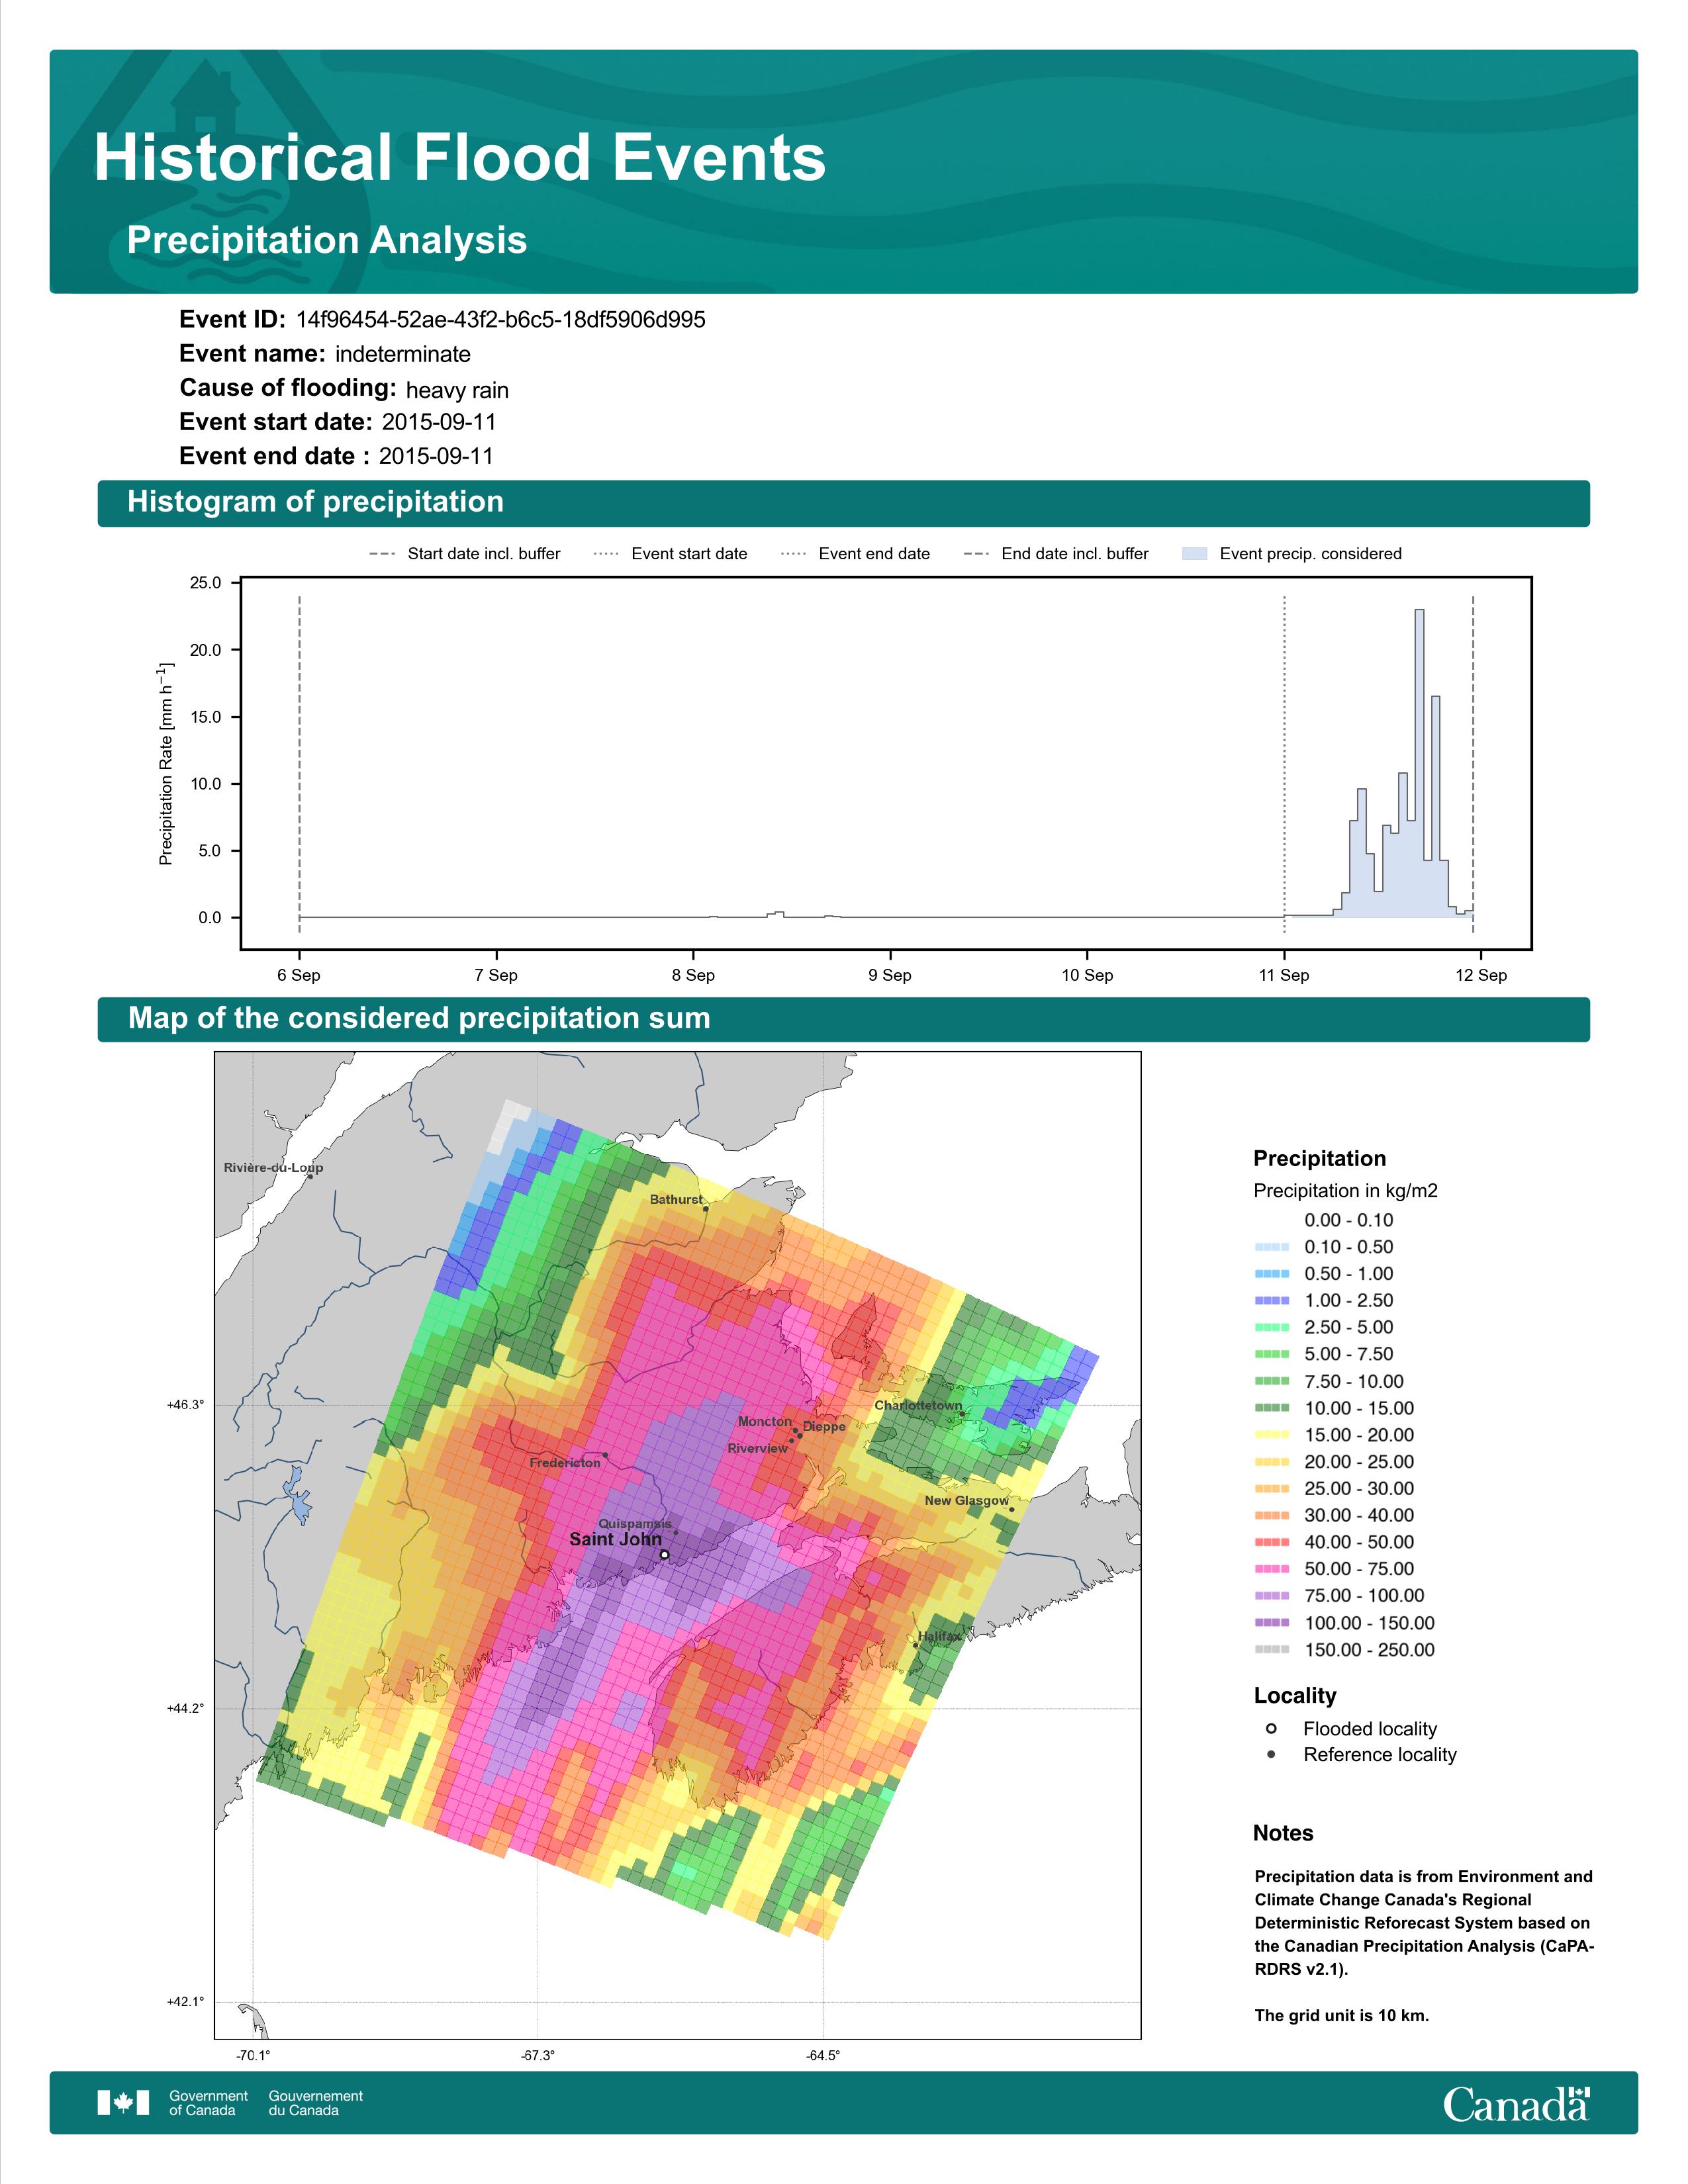Click the 50.00 - 75.00 pink legend swatch

click(x=1272, y=1568)
